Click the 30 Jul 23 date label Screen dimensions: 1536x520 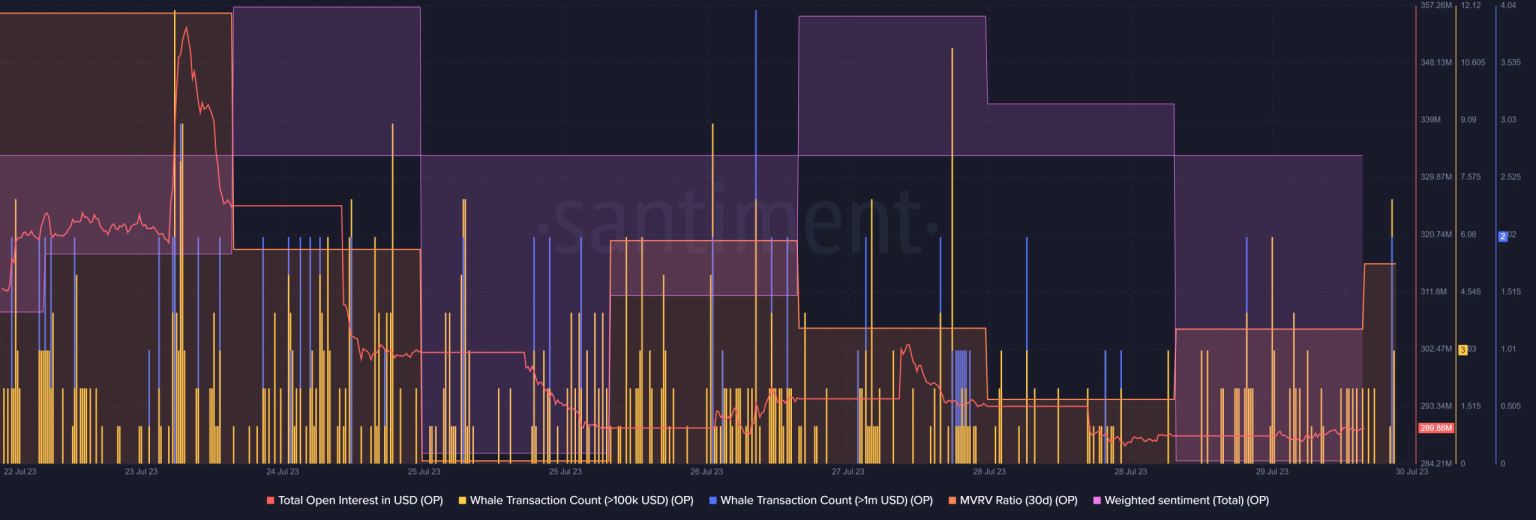click(1411, 471)
